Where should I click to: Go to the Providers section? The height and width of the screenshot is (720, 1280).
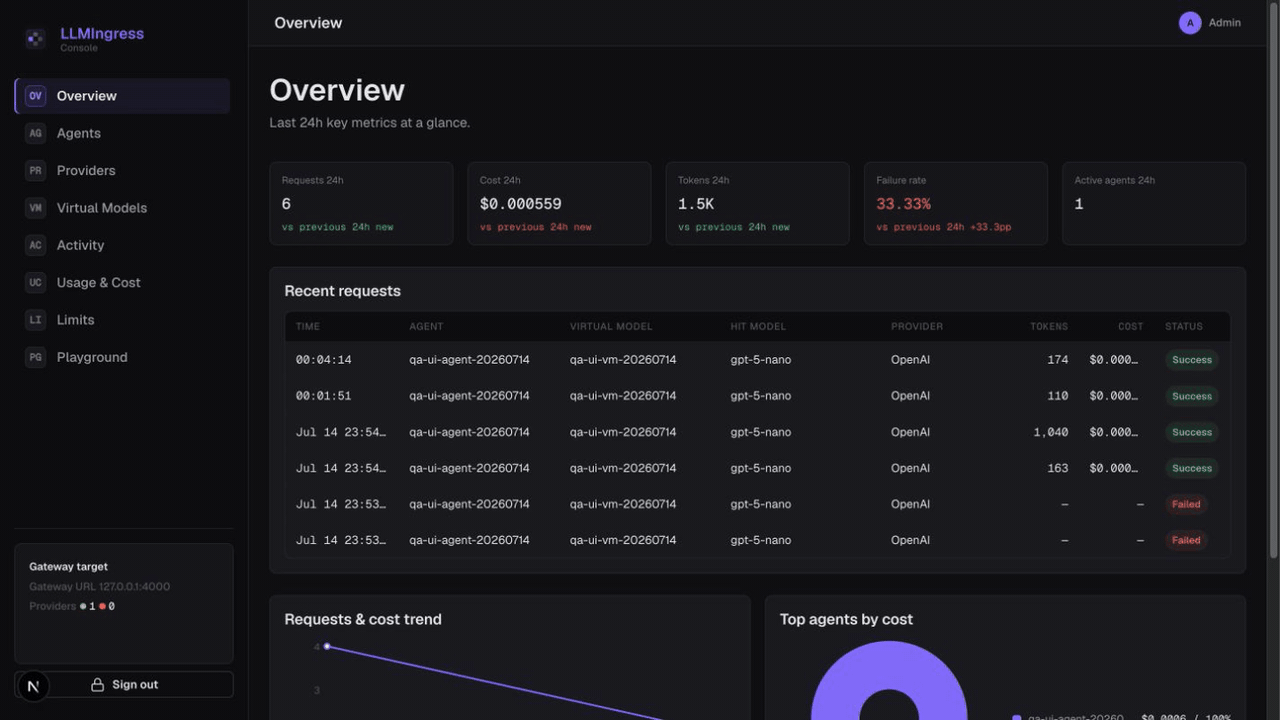pos(122,170)
